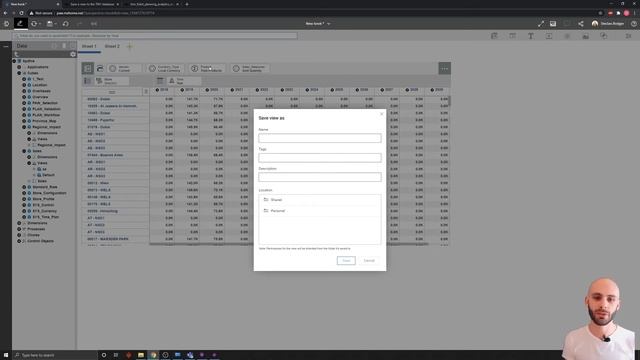
Task: Collapse the Cubes tree node
Action: [19, 73]
